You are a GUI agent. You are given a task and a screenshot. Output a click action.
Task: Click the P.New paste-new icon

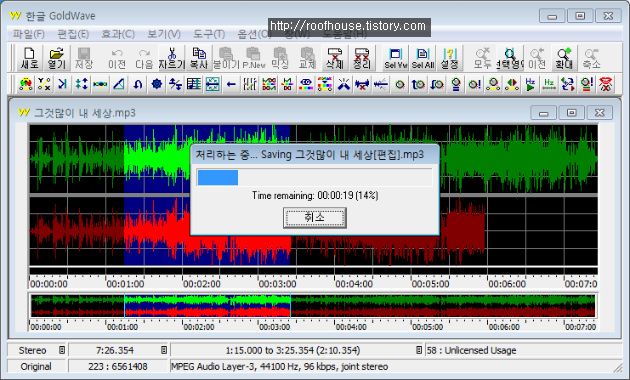[x=253, y=58]
